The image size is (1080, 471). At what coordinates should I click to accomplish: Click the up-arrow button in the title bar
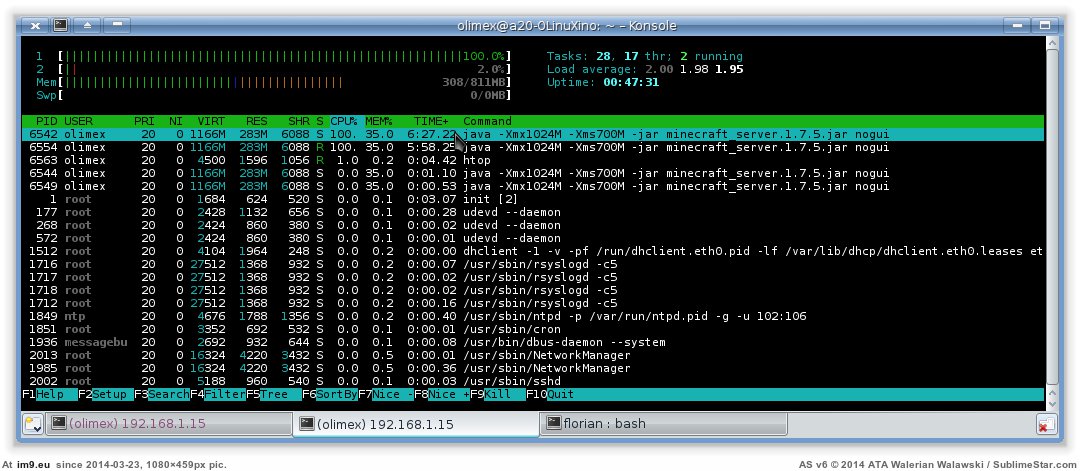pos(87,22)
